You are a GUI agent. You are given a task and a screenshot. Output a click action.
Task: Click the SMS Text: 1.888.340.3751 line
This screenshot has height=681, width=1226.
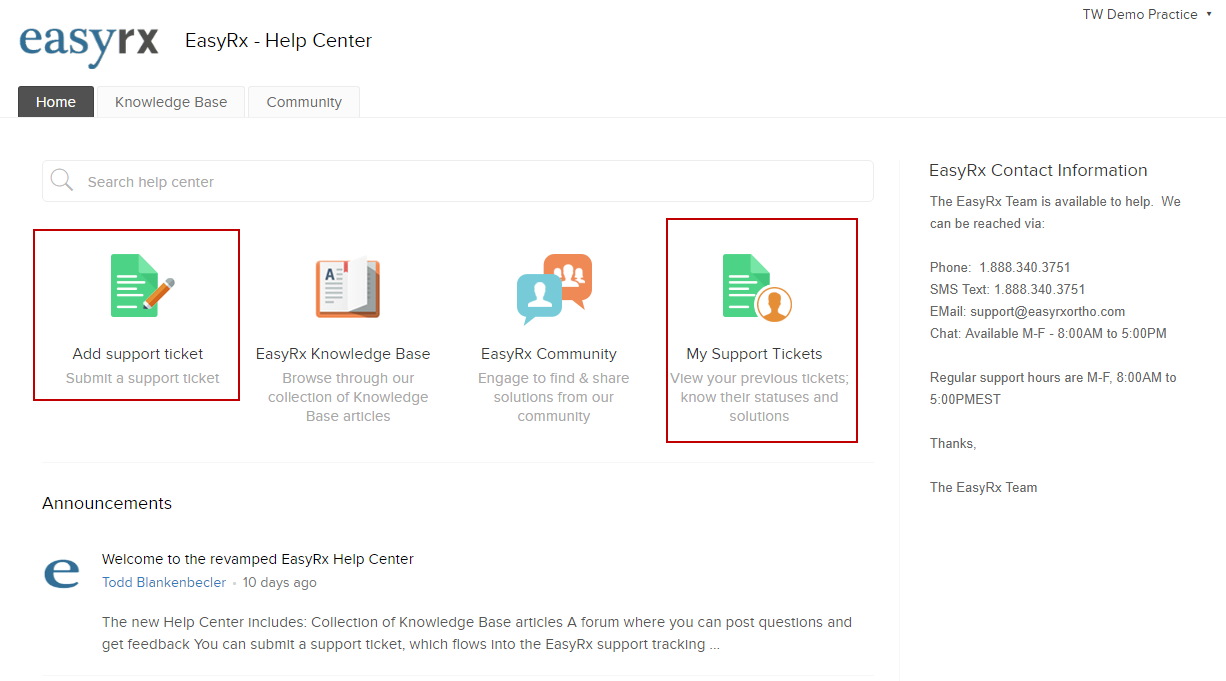(1008, 289)
